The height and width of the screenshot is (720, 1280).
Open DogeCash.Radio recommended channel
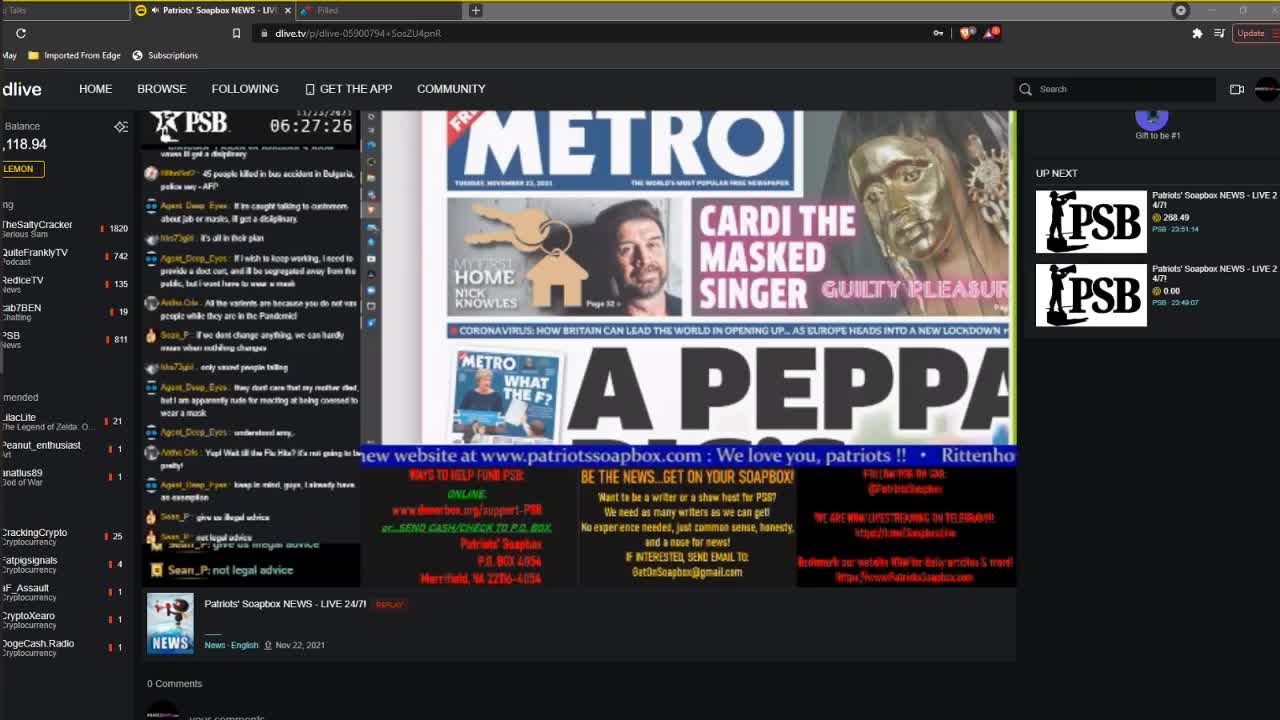pos(65,648)
